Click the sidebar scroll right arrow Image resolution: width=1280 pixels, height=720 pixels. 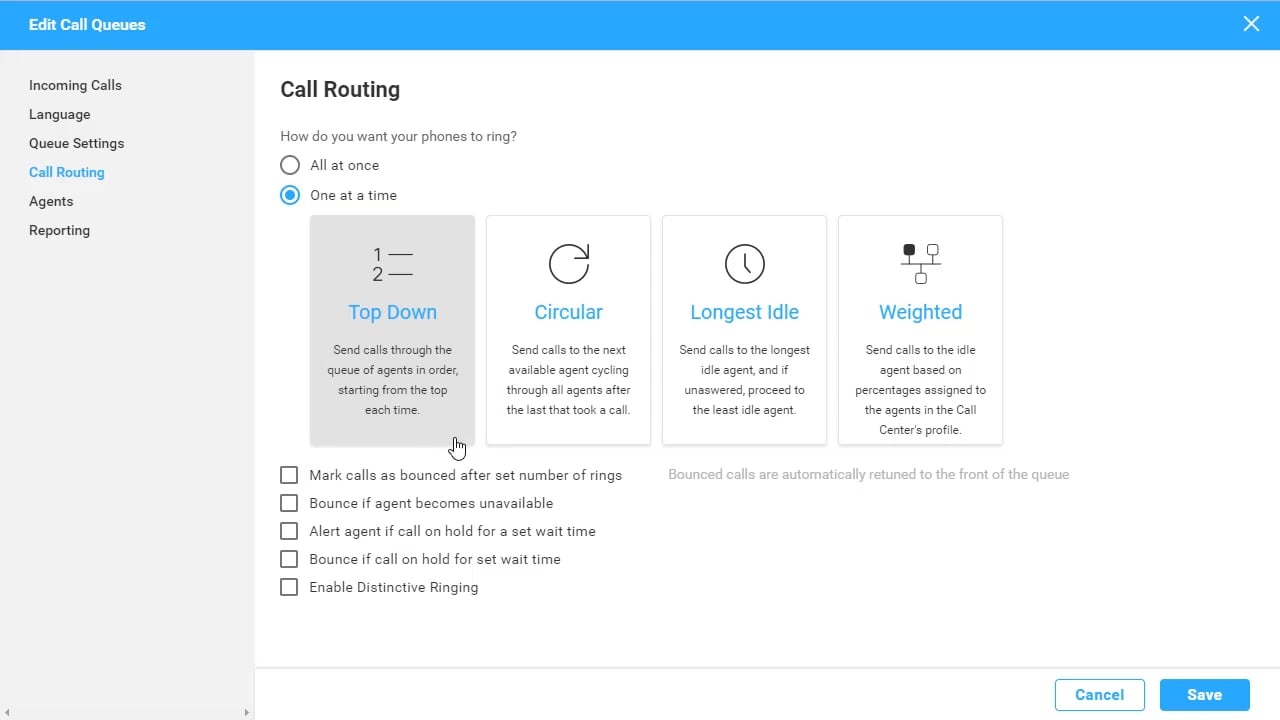(x=247, y=713)
